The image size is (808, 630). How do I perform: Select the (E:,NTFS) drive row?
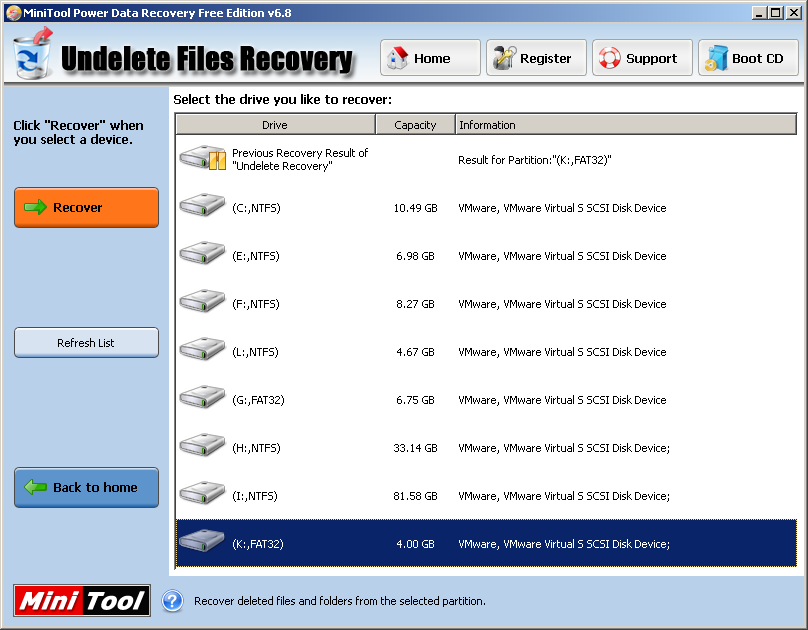(486, 256)
